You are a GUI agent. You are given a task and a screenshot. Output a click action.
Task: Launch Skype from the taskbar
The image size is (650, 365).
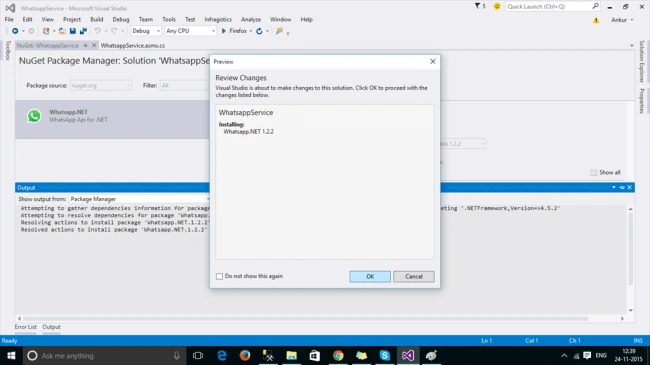(385, 355)
